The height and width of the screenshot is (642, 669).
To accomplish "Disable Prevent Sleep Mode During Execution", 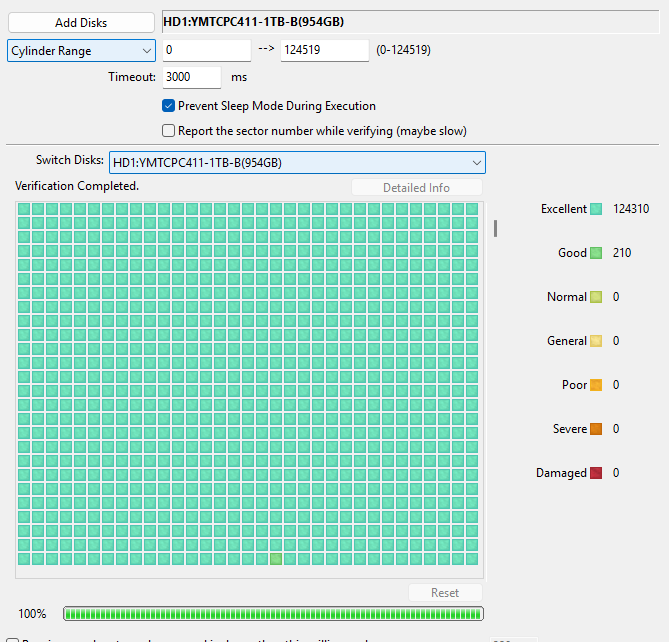I will tap(169, 106).
